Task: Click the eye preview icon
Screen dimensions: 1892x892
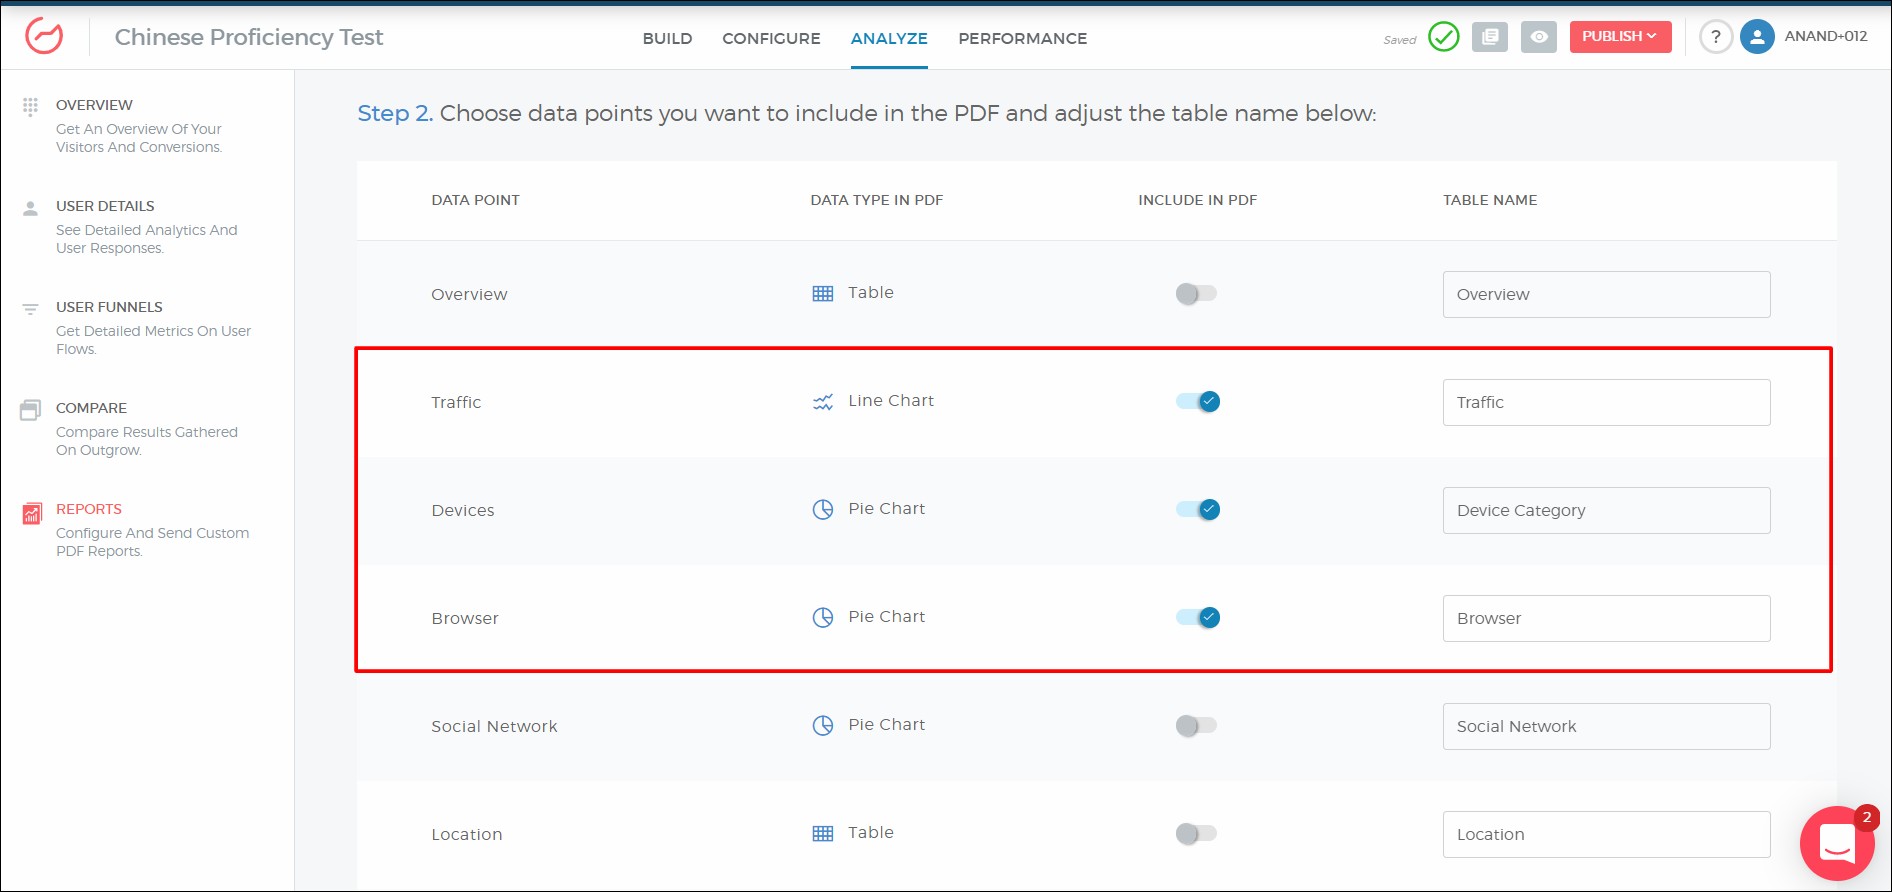Action: [x=1538, y=37]
